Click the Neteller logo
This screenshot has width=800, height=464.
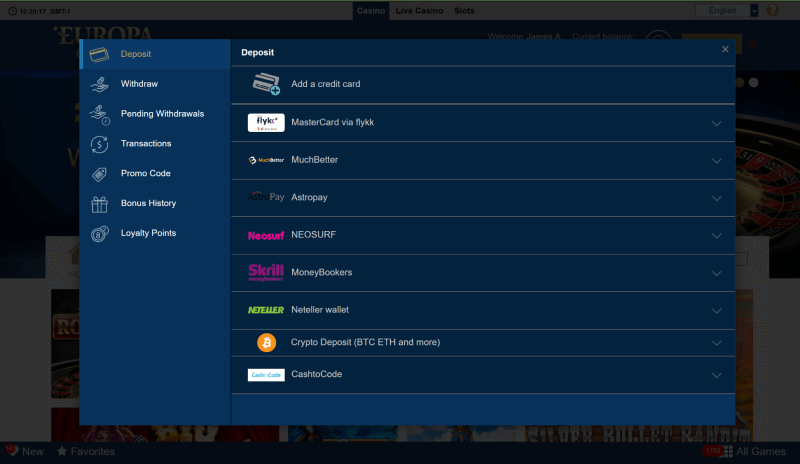[x=266, y=310]
